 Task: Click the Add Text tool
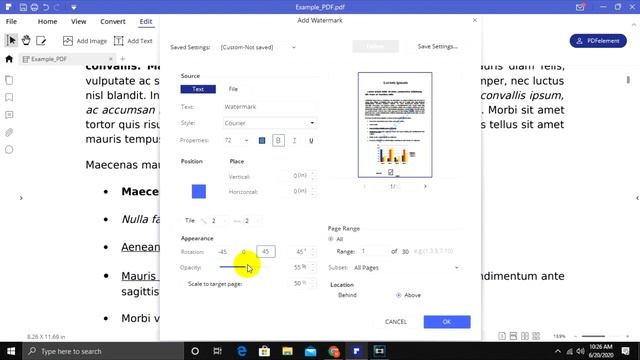[x=133, y=41]
